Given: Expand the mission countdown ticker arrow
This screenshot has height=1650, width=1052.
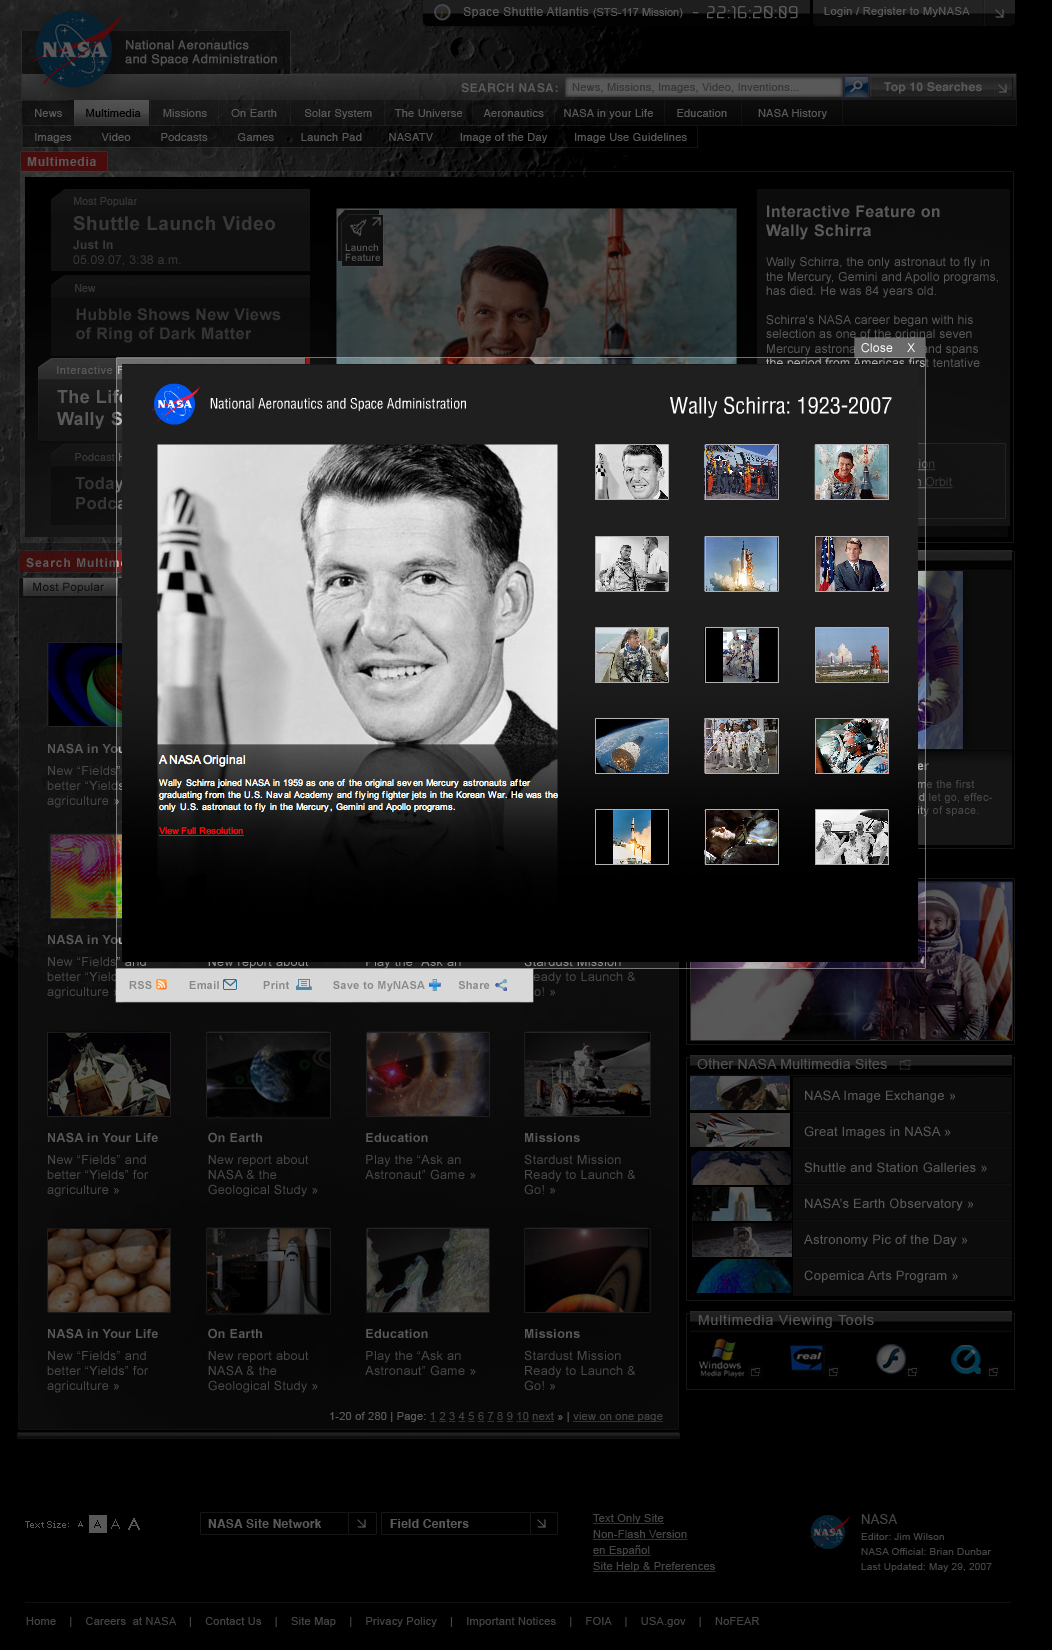Looking at the screenshot, I should pos(442,12).
